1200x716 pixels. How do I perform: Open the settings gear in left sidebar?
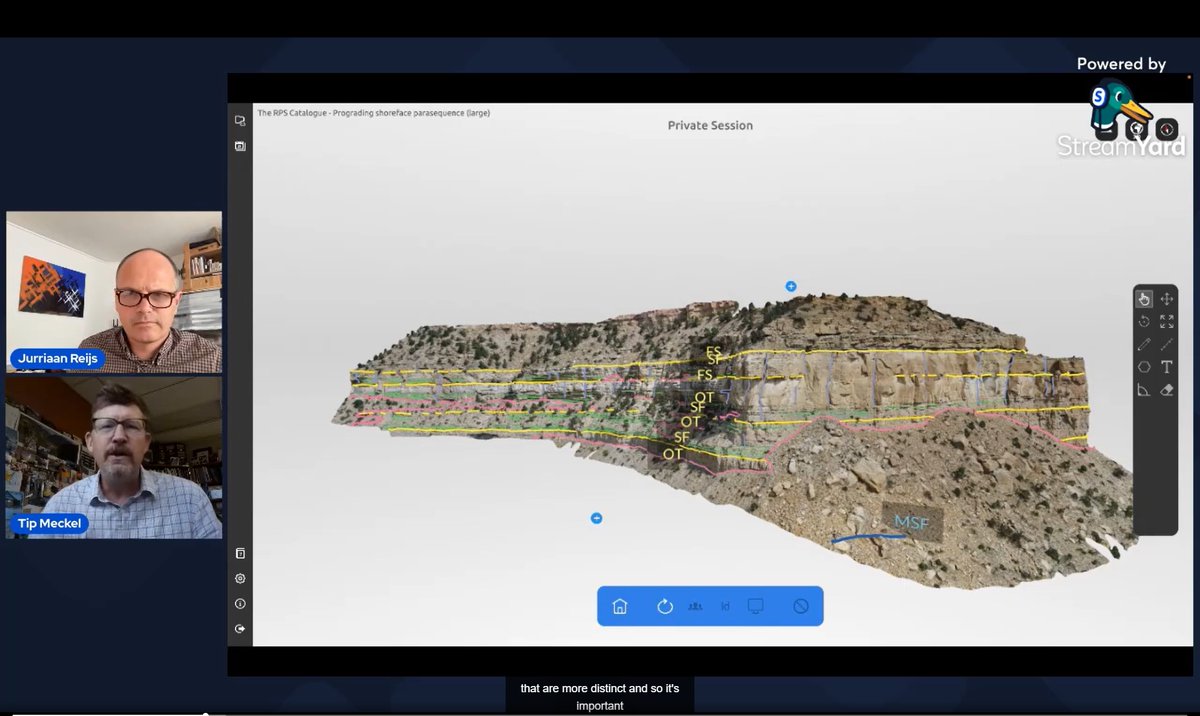coord(240,578)
